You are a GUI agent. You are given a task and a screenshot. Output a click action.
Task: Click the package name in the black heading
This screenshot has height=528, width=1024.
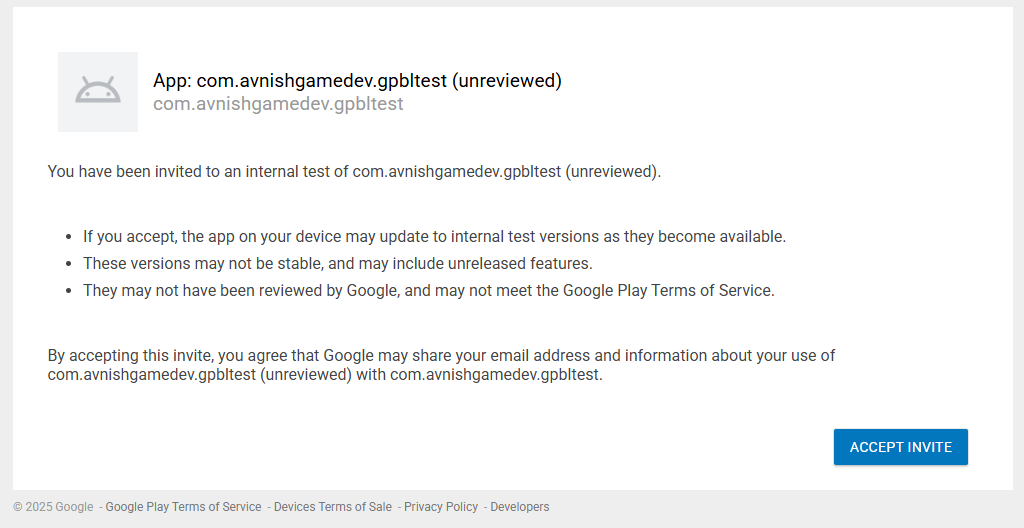click(321, 81)
